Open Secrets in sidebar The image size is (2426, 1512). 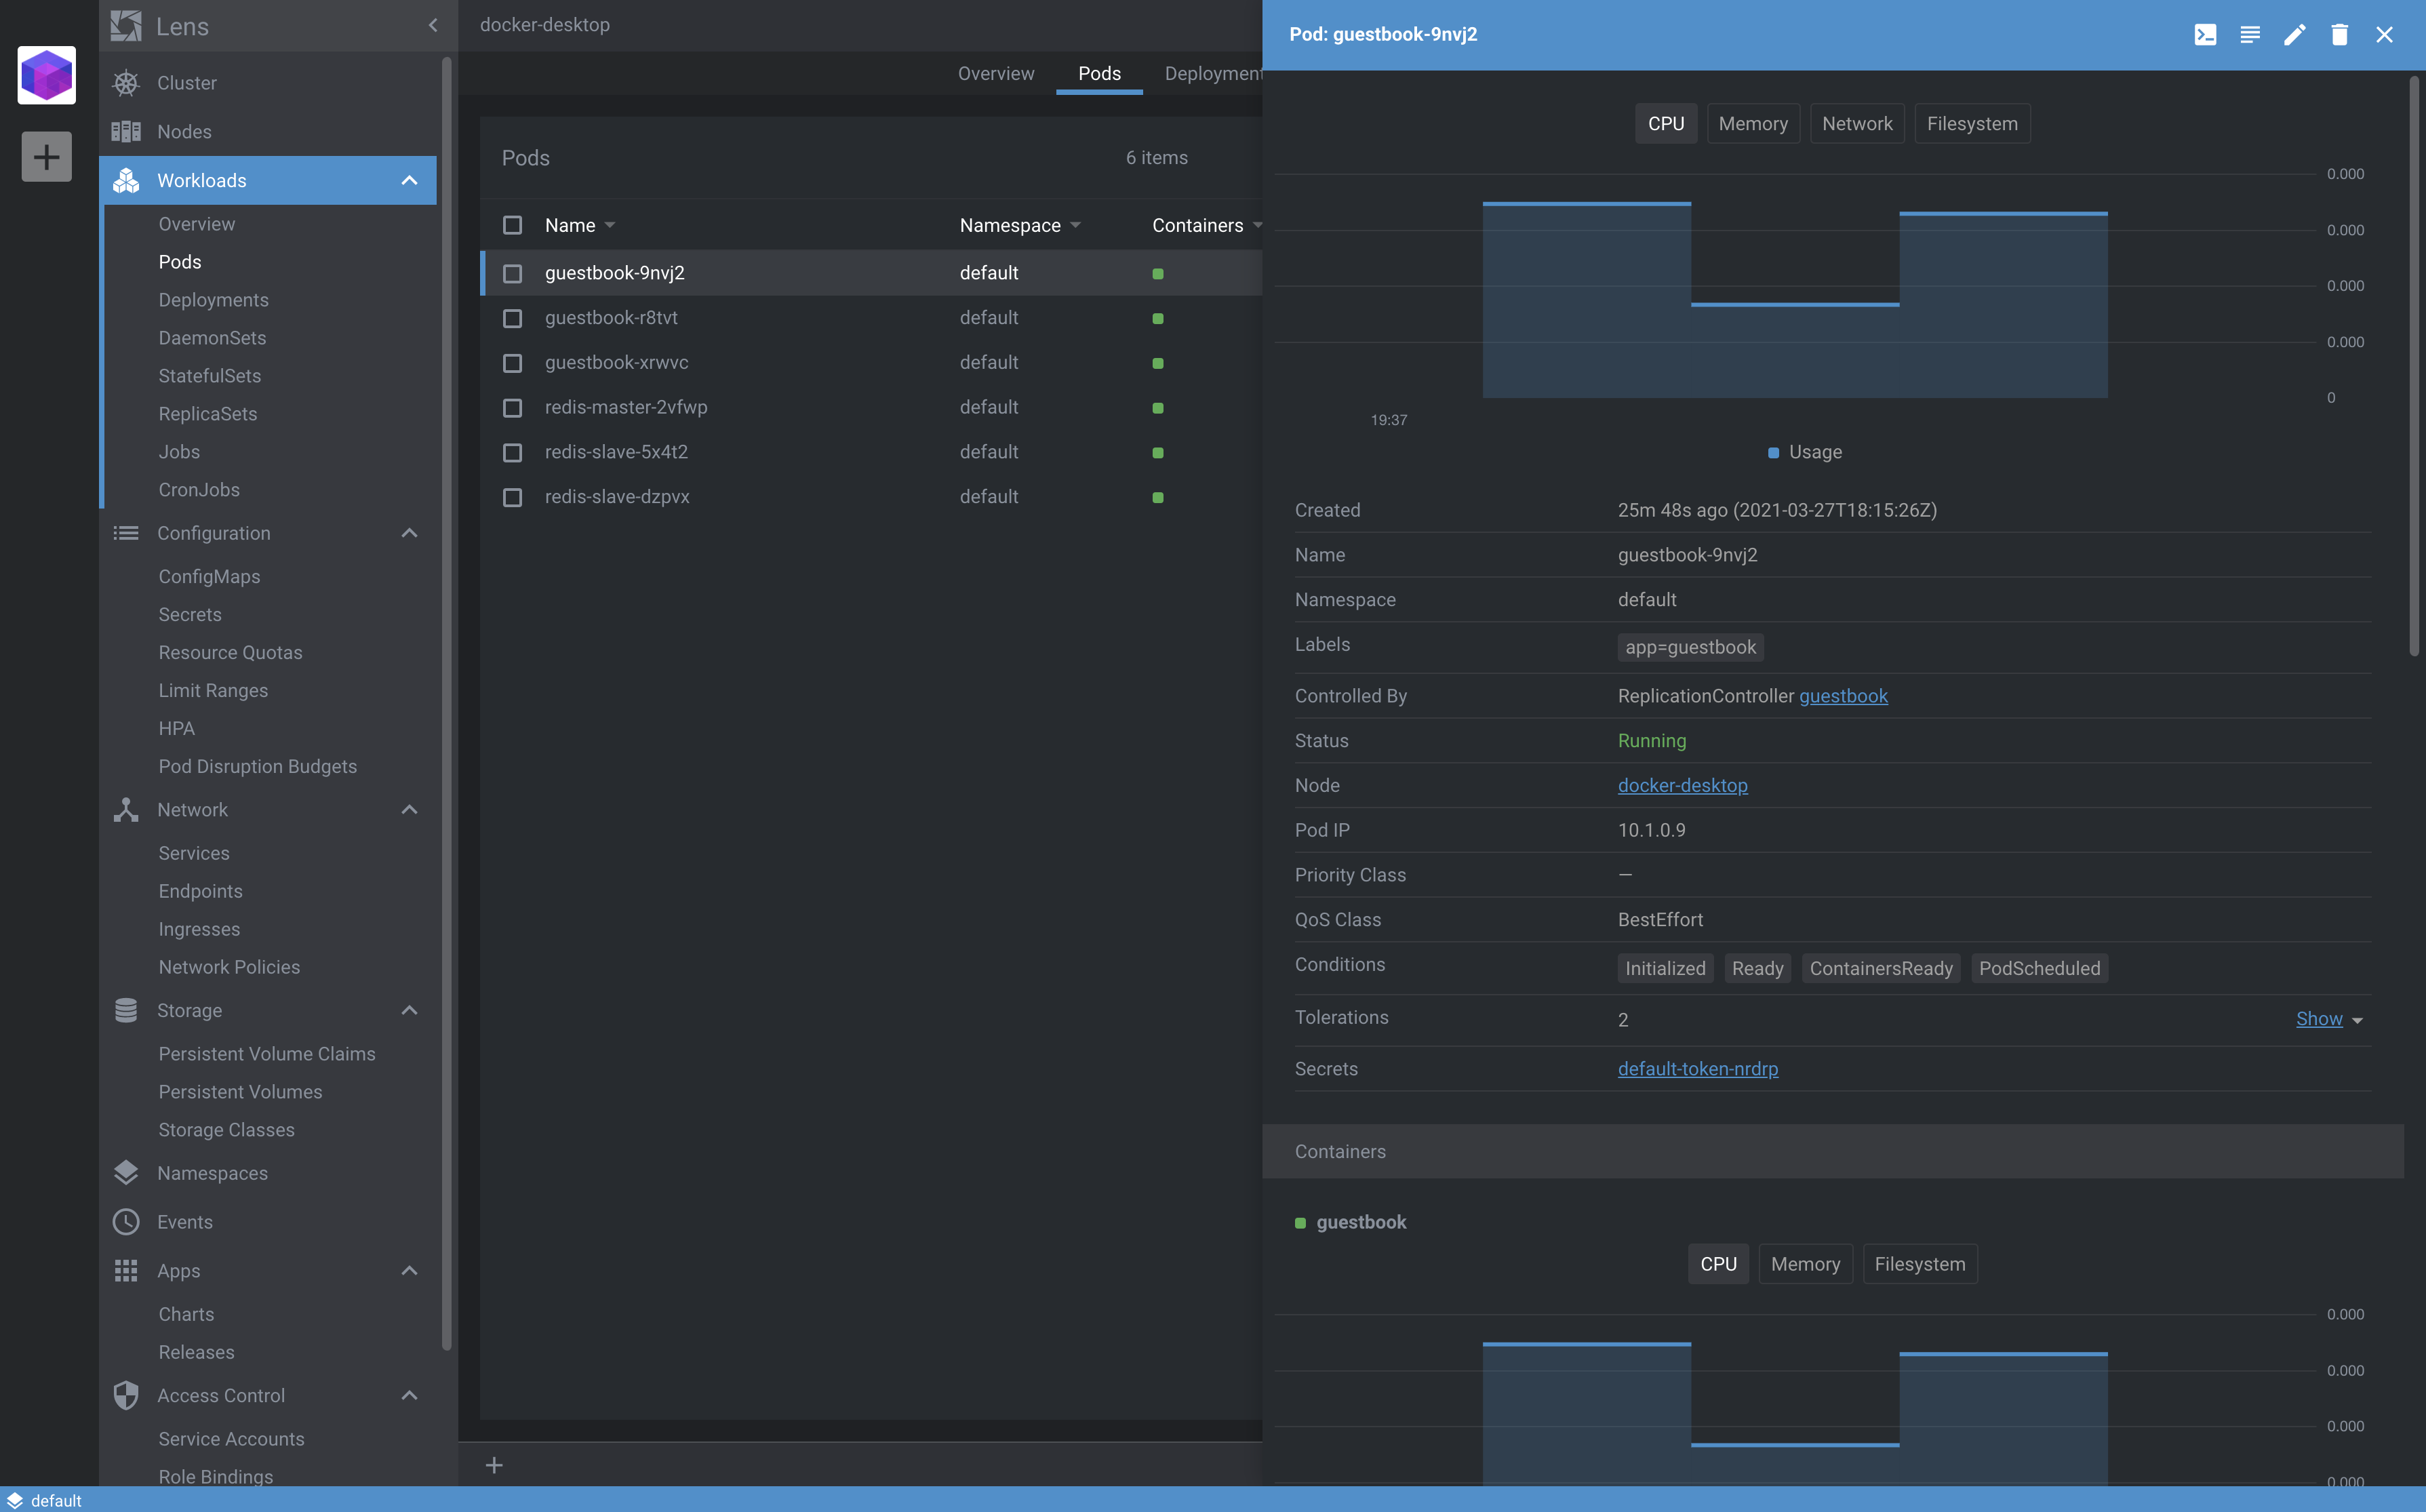[x=190, y=615]
